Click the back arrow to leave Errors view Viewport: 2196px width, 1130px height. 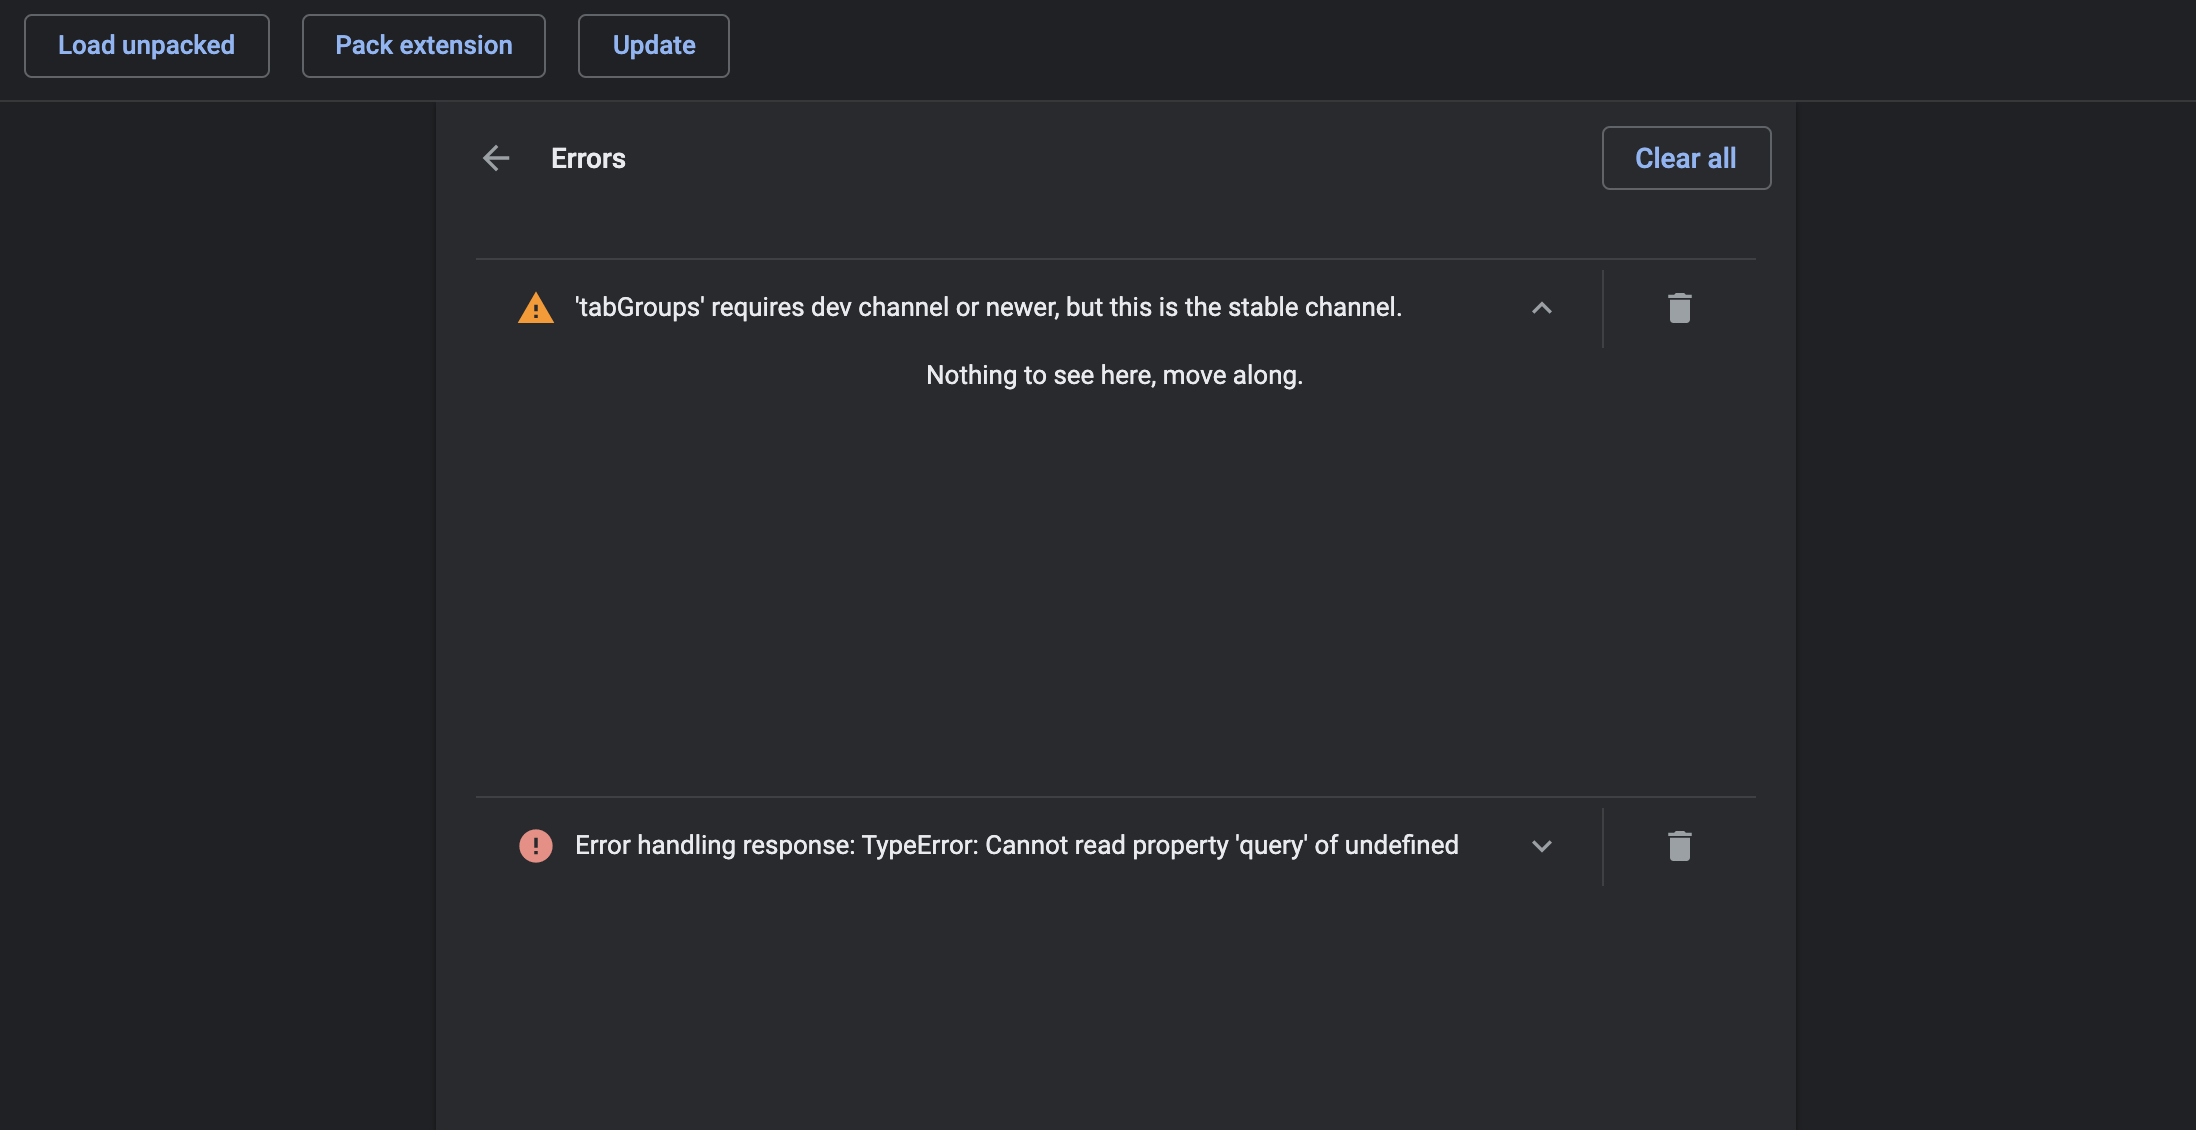(x=496, y=158)
